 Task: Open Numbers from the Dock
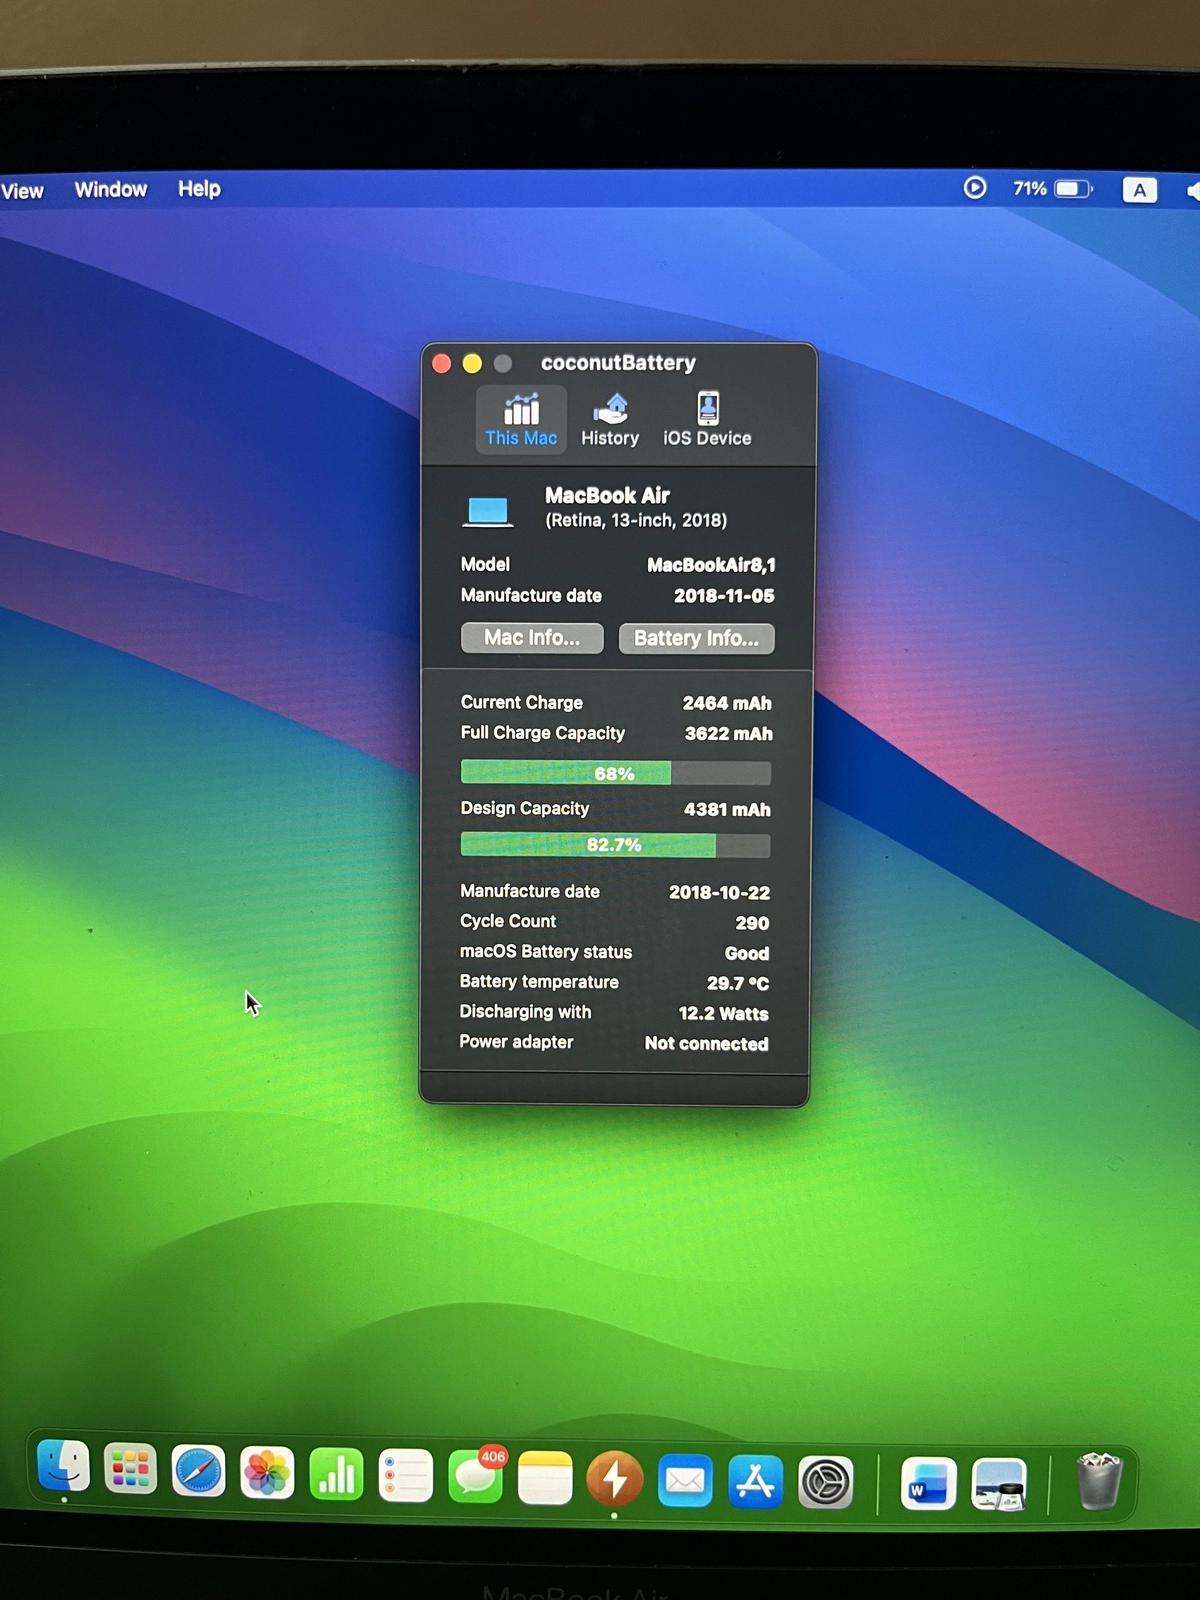point(336,1474)
